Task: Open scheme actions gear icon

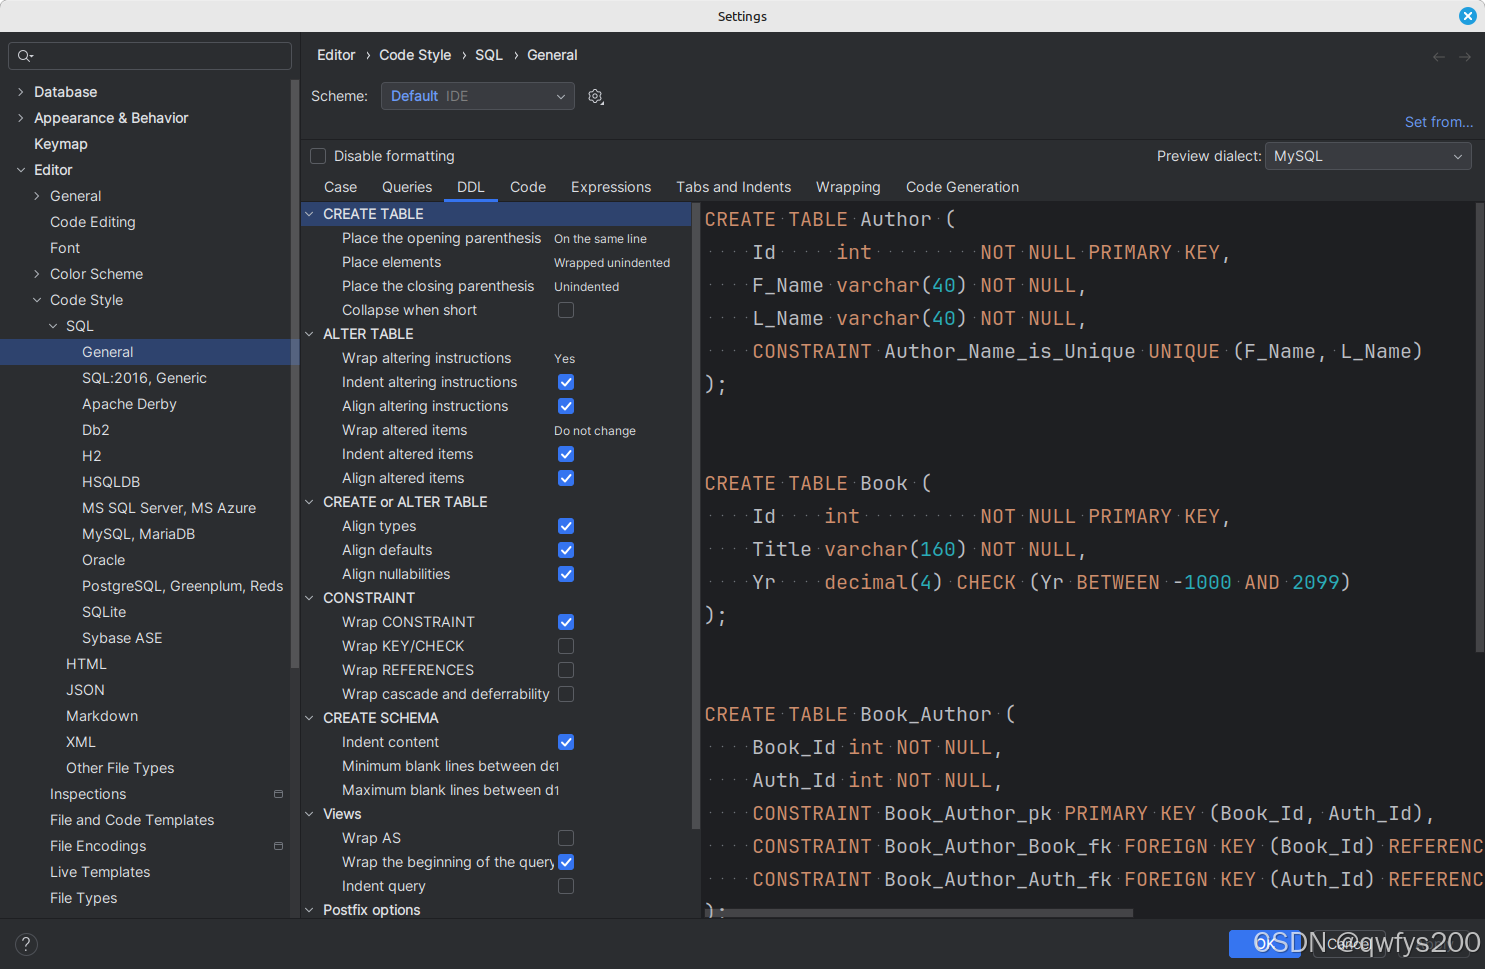Action: click(596, 96)
